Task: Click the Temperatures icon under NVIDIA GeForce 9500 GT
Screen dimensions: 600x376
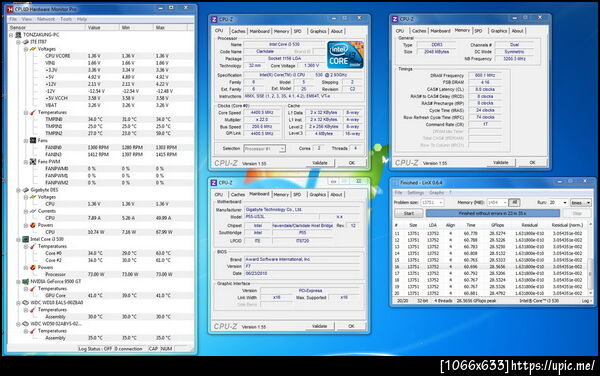Action: tap(33, 288)
